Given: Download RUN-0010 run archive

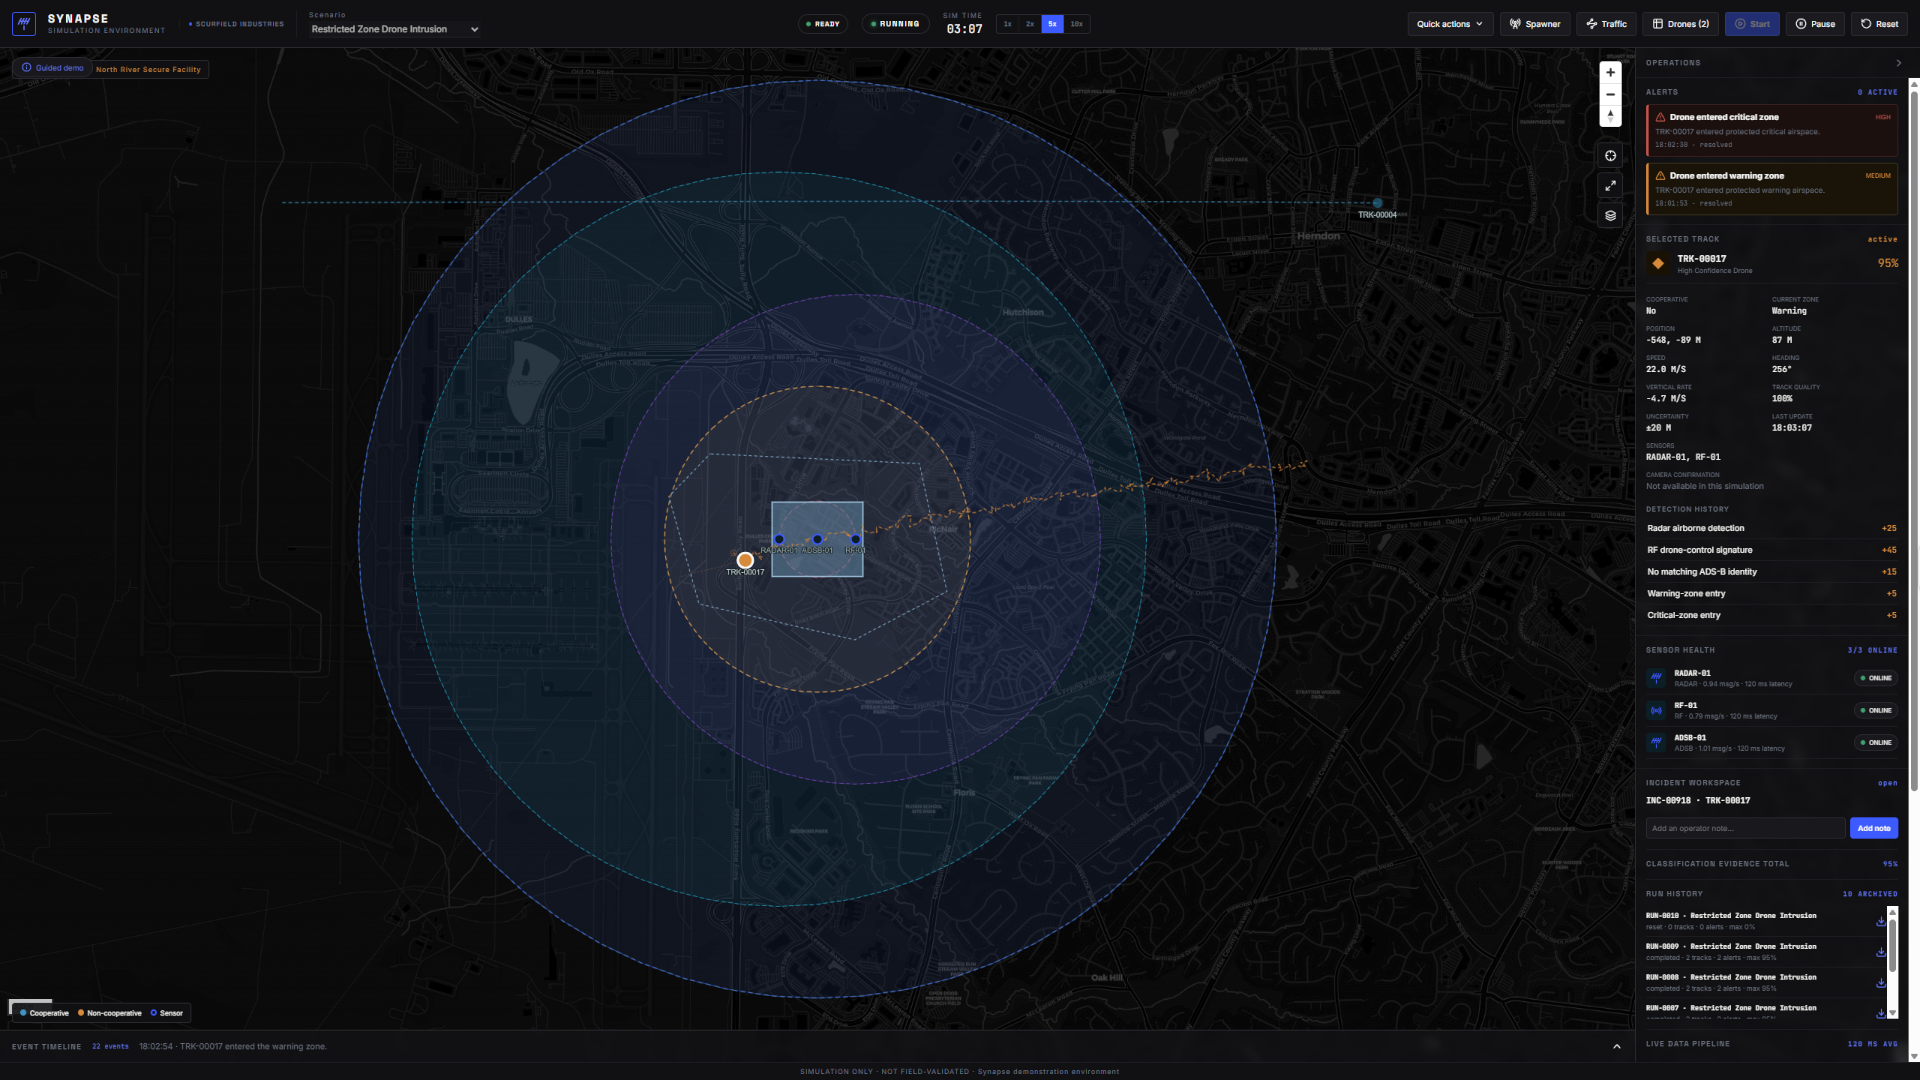Looking at the screenshot, I should tap(1880, 921).
